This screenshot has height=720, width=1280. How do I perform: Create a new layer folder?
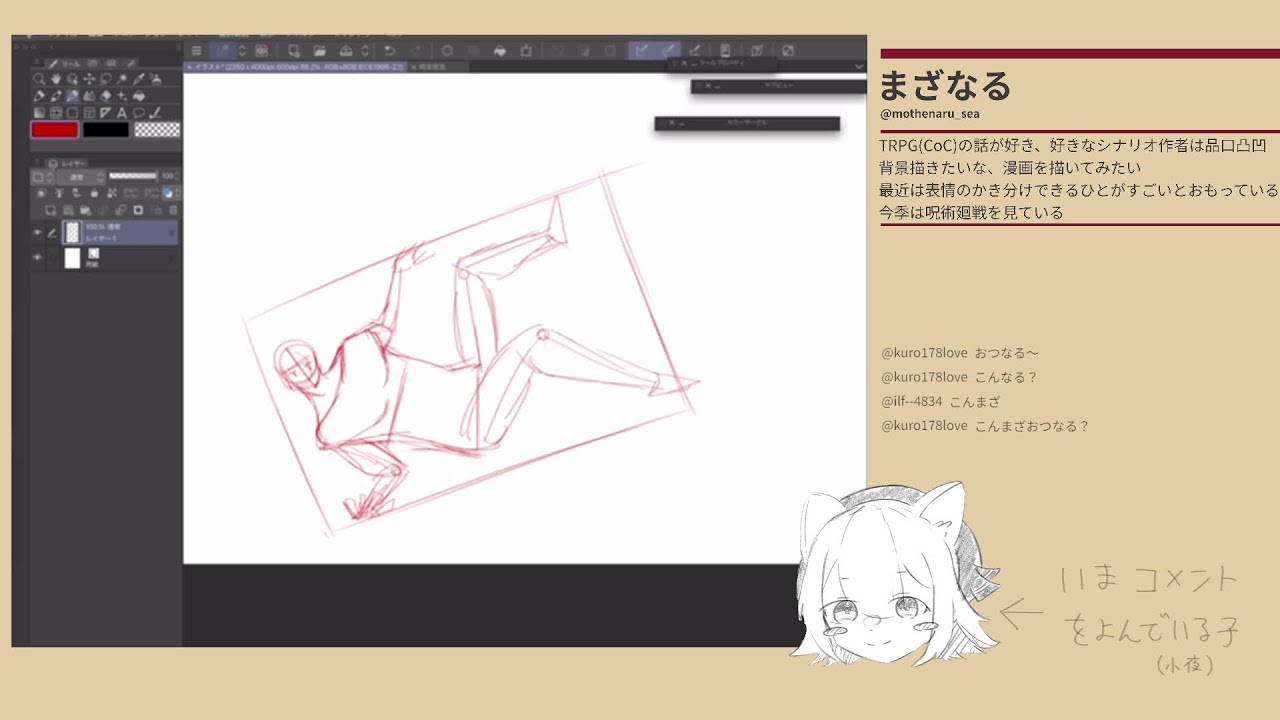84,210
